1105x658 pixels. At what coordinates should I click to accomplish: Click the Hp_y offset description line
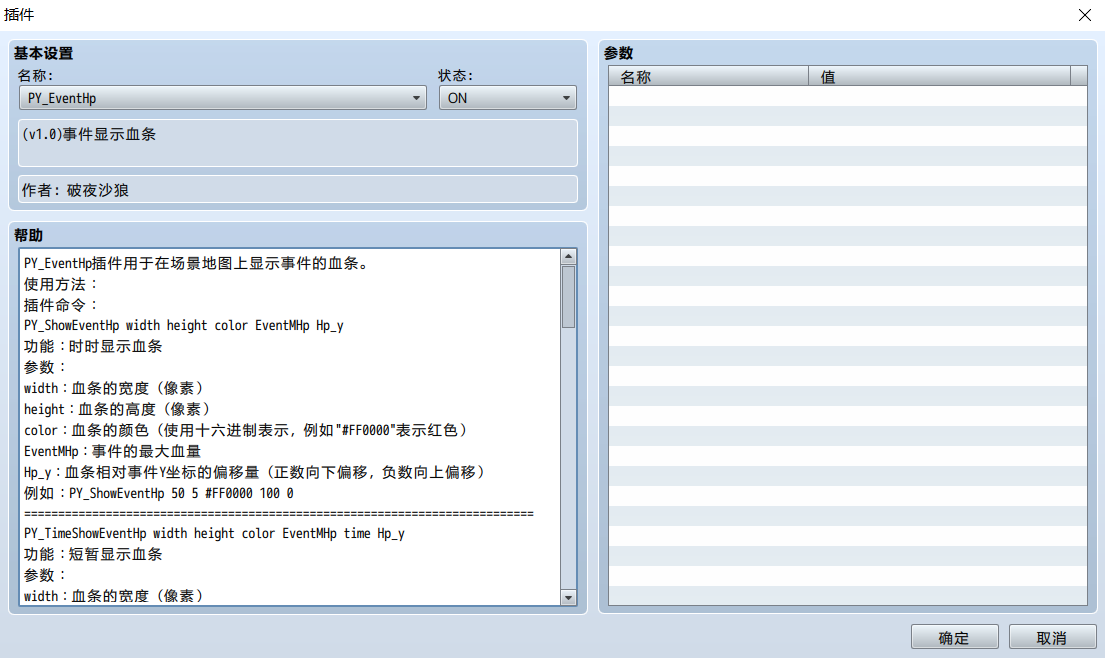click(254, 472)
